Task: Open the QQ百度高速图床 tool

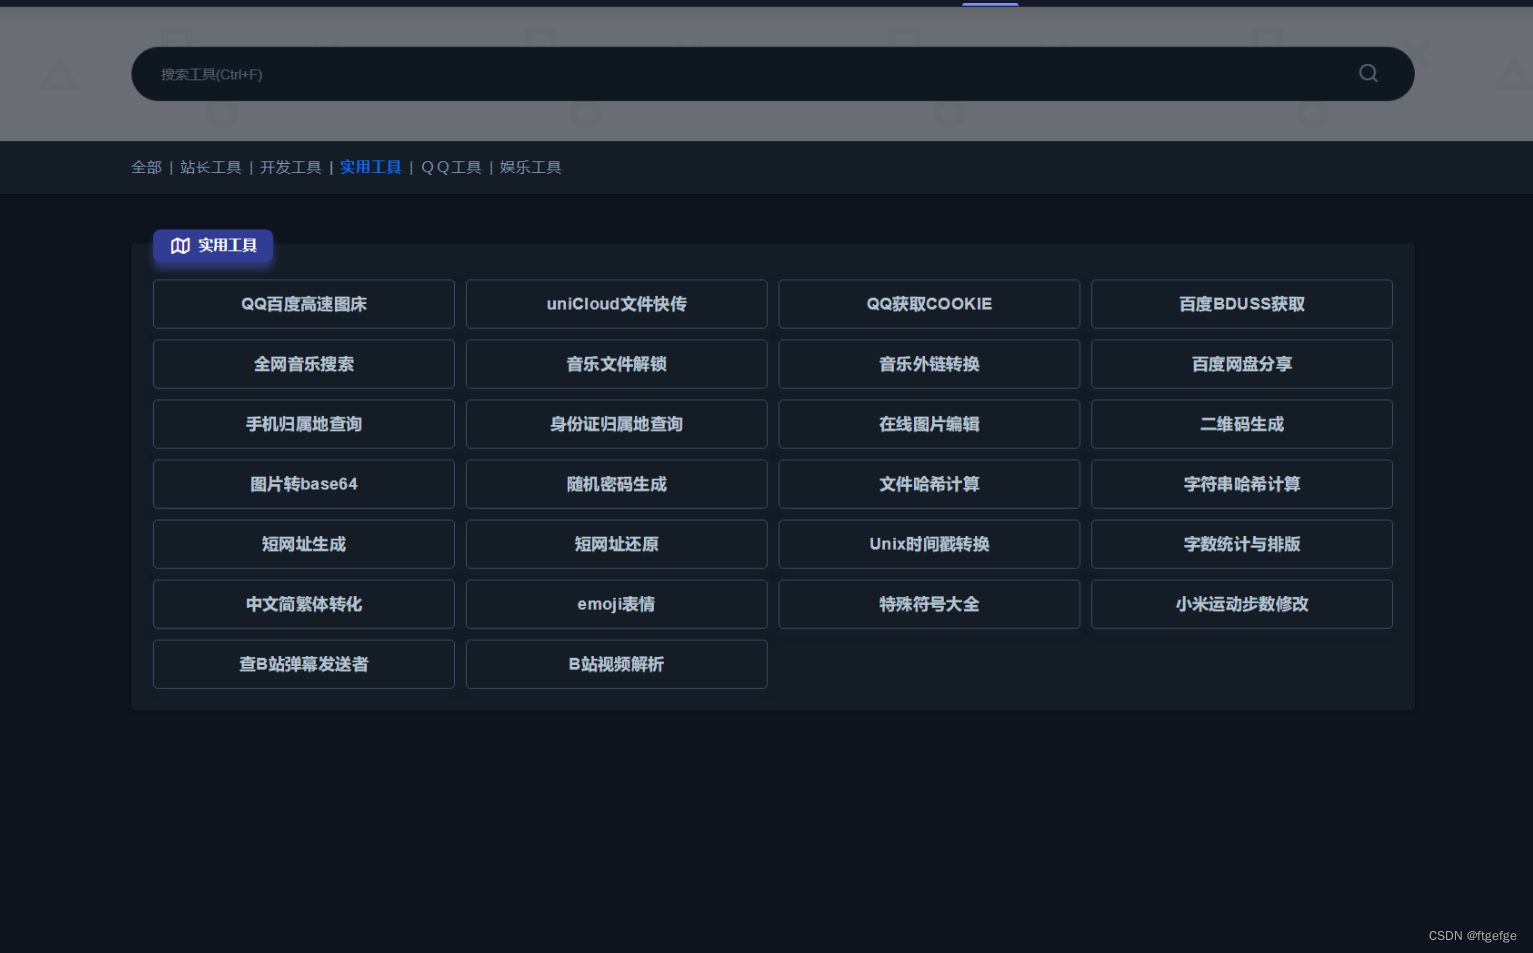Action: point(304,304)
